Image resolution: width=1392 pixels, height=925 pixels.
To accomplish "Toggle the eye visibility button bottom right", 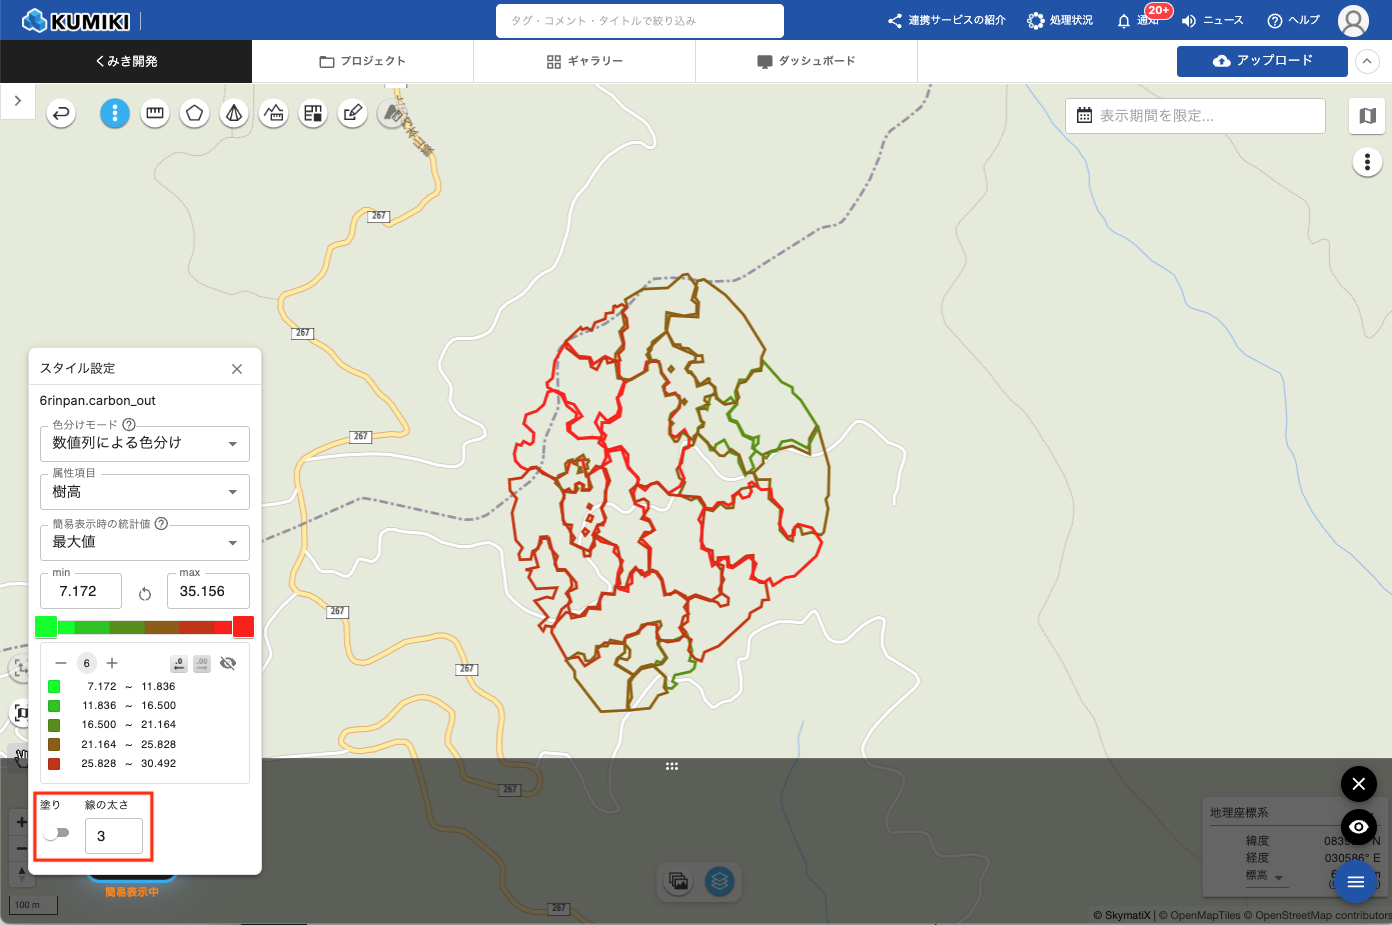I will coord(1358,827).
